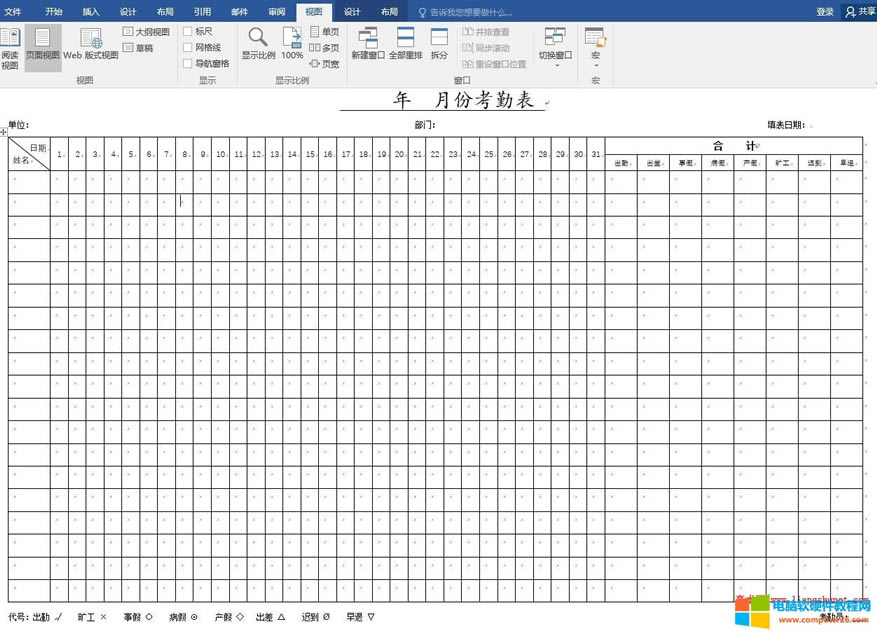Image resolution: width=877 pixels, height=634 pixels.
Task: Switch to the Review tab (审阅)
Action: coord(277,12)
